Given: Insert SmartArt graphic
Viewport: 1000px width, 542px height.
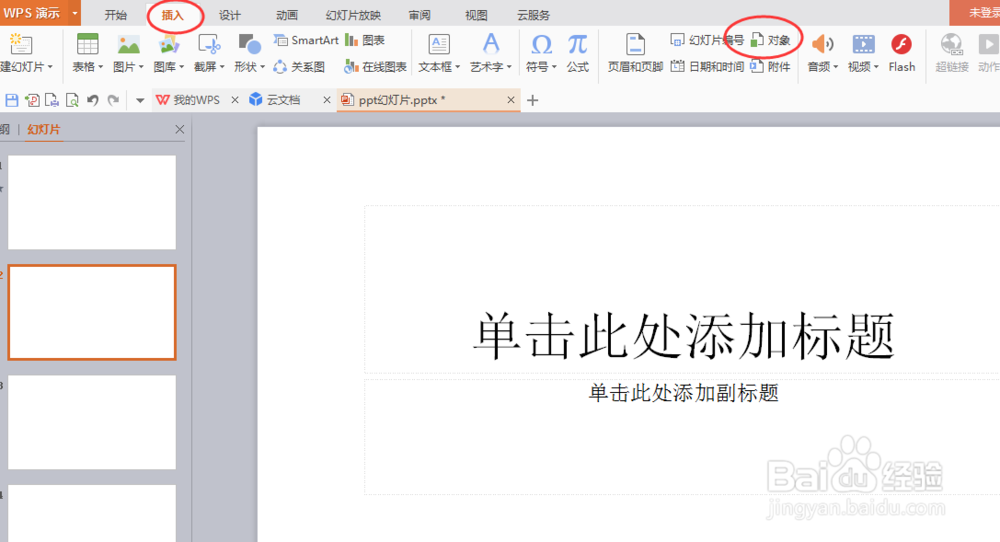Looking at the screenshot, I should point(306,40).
